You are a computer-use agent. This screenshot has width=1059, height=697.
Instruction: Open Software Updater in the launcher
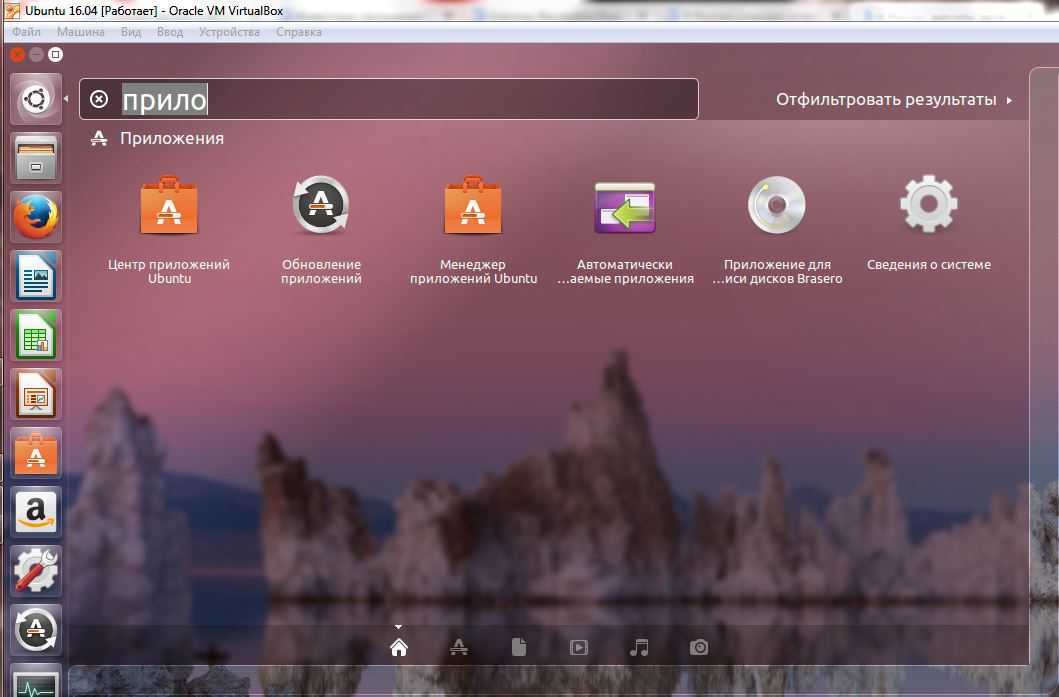click(36, 630)
